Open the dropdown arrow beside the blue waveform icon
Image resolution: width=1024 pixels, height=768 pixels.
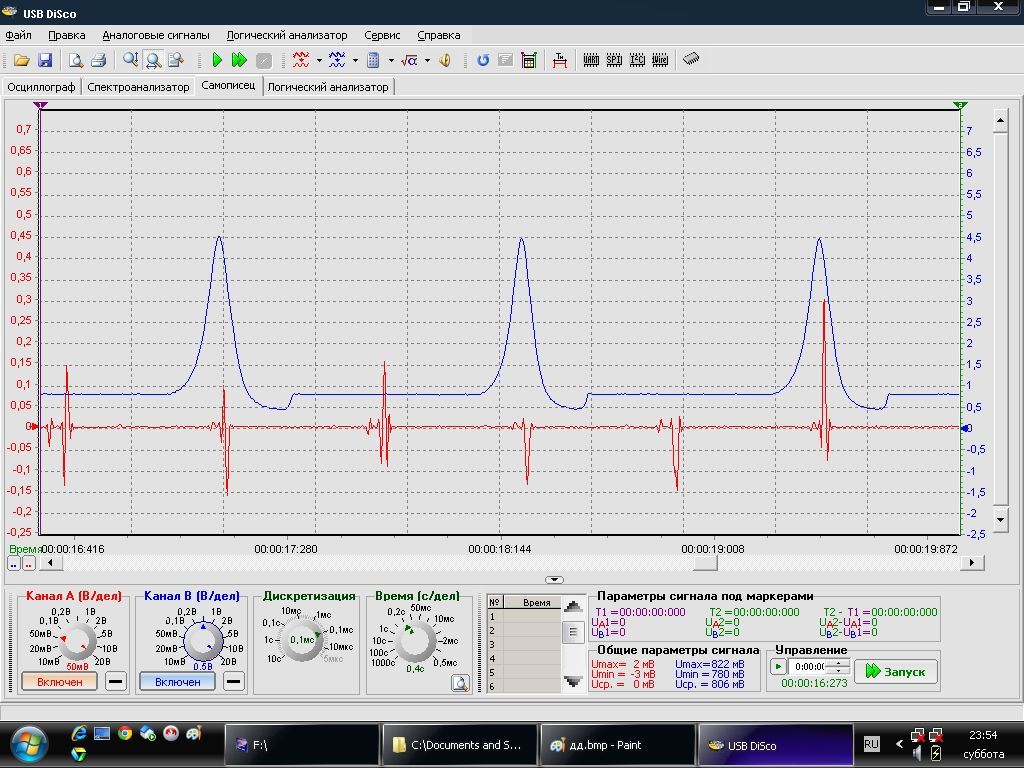click(x=355, y=61)
